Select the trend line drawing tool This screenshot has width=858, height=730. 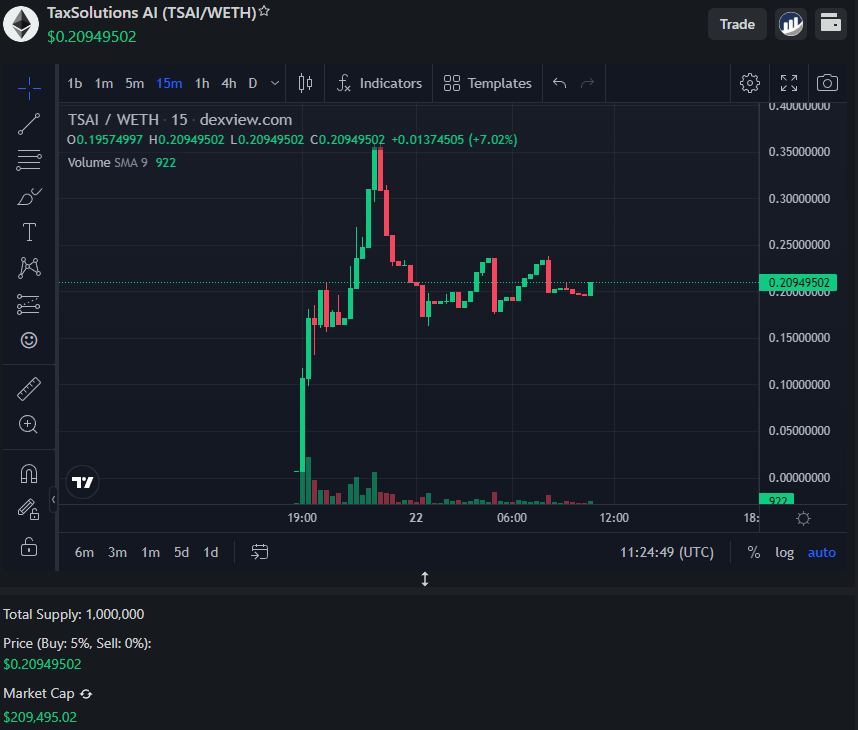(x=29, y=124)
